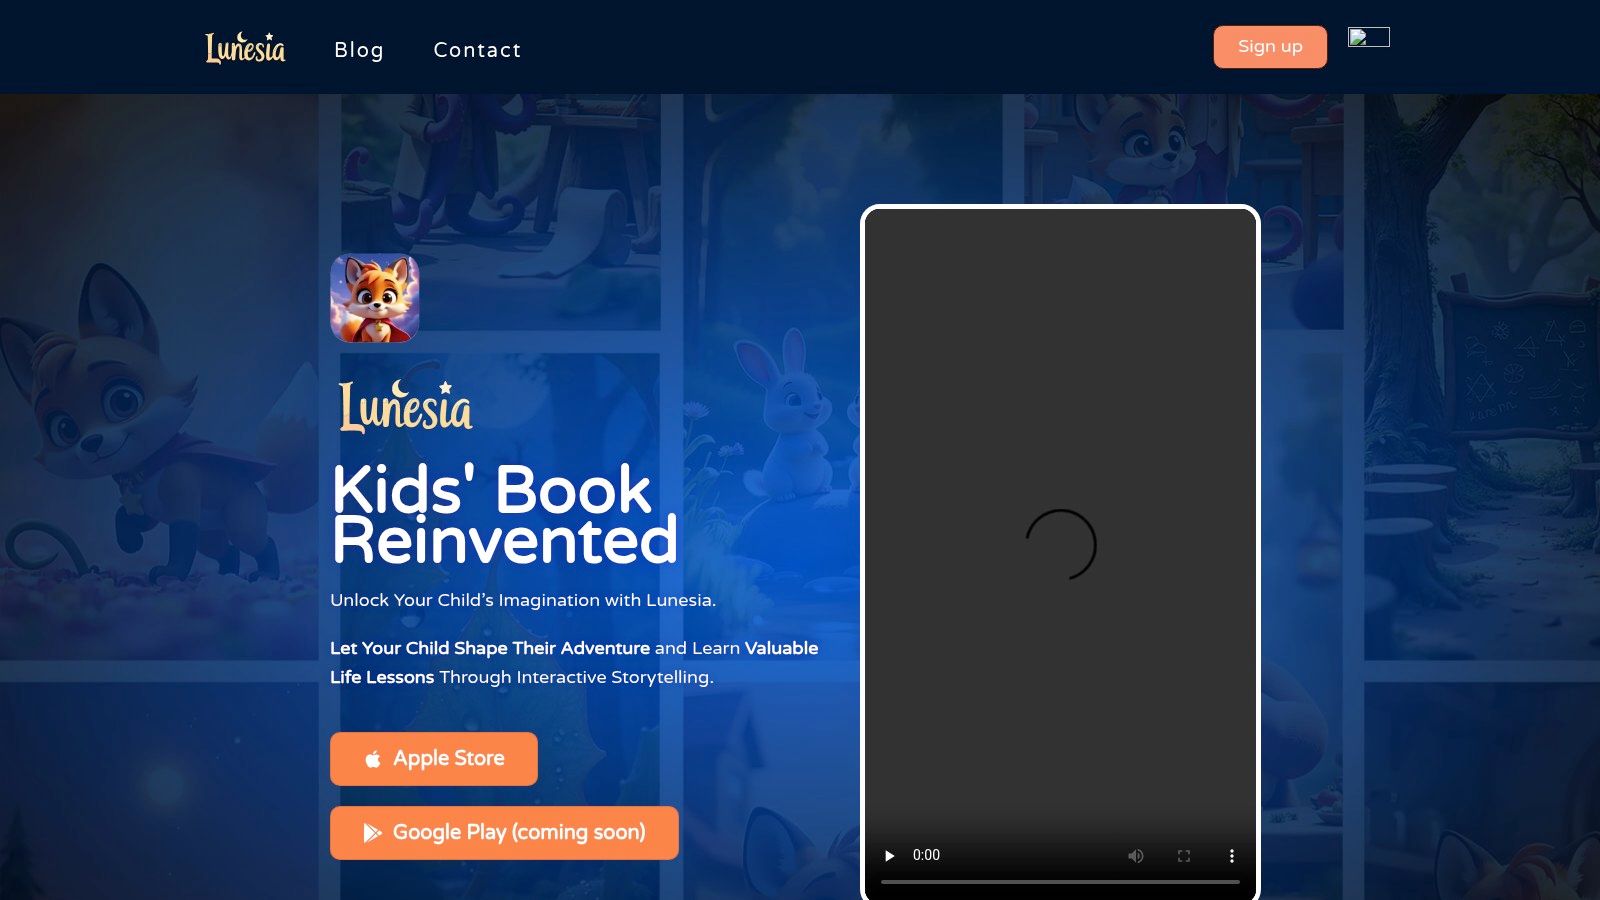
Task: Go to the Contact page
Action: tap(477, 50)
